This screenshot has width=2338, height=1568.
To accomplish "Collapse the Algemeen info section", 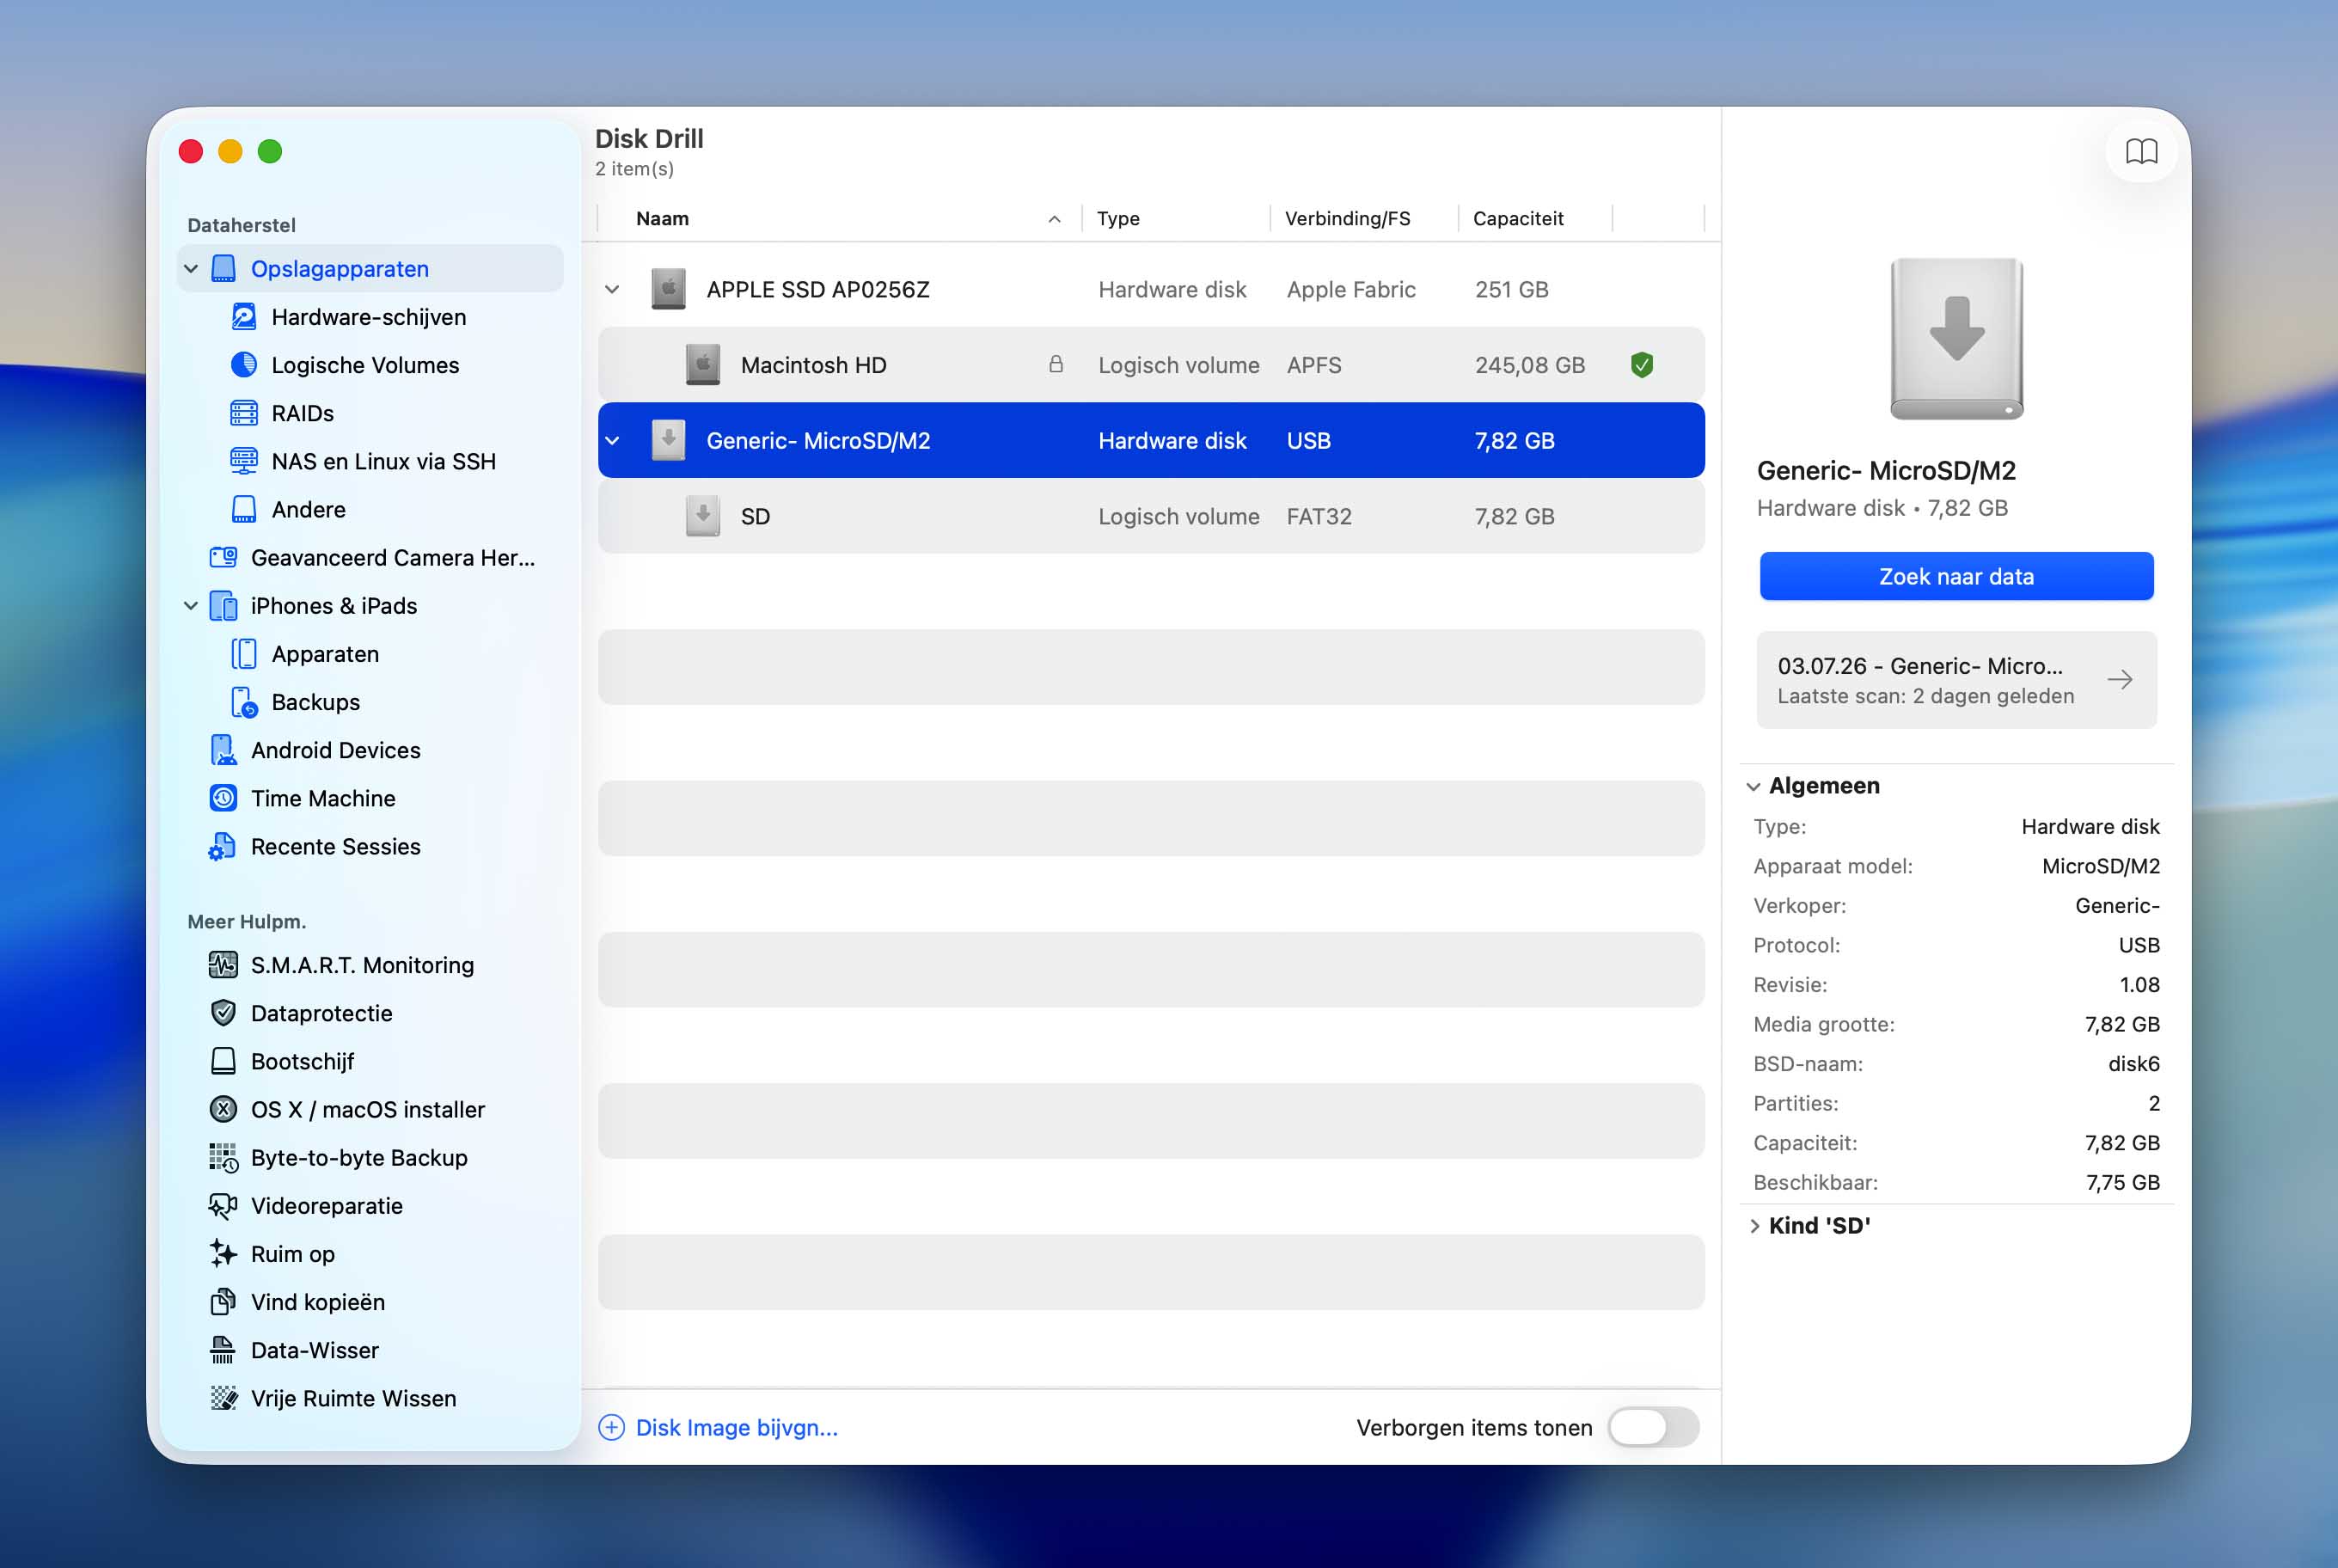I will coord(1754,786).
